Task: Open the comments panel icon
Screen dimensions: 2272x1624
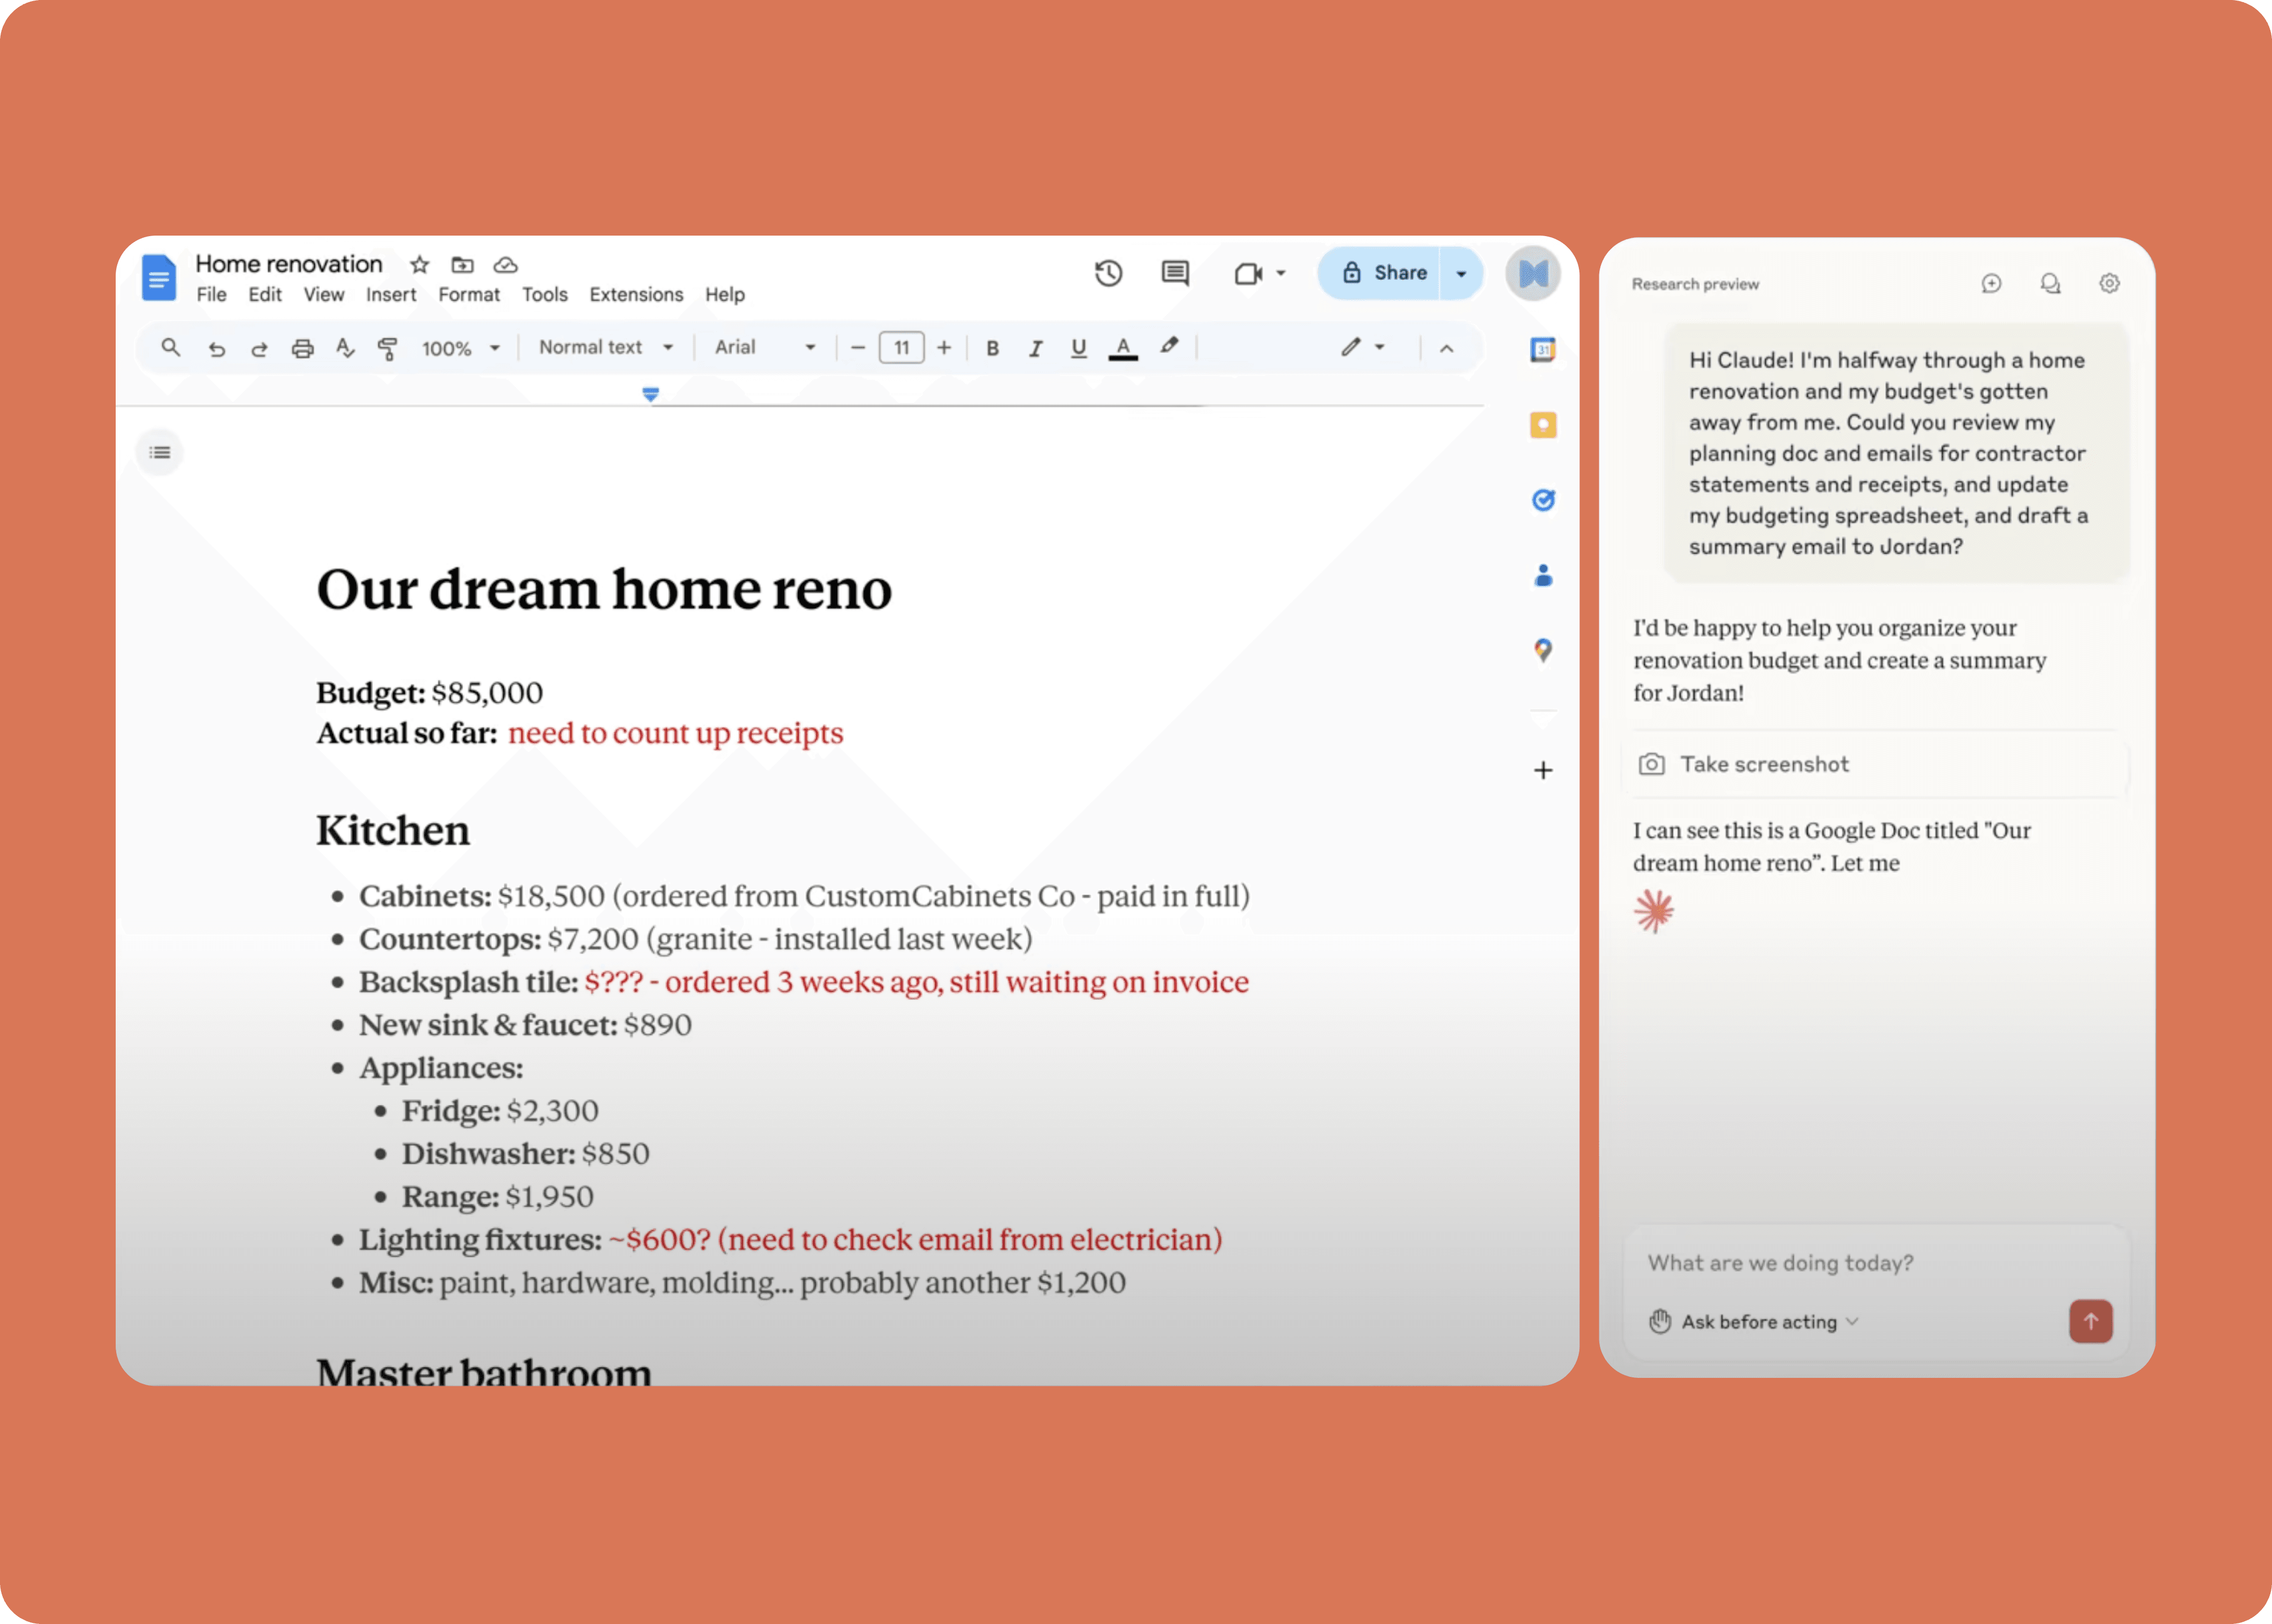Action: [x=1175, y=273]
